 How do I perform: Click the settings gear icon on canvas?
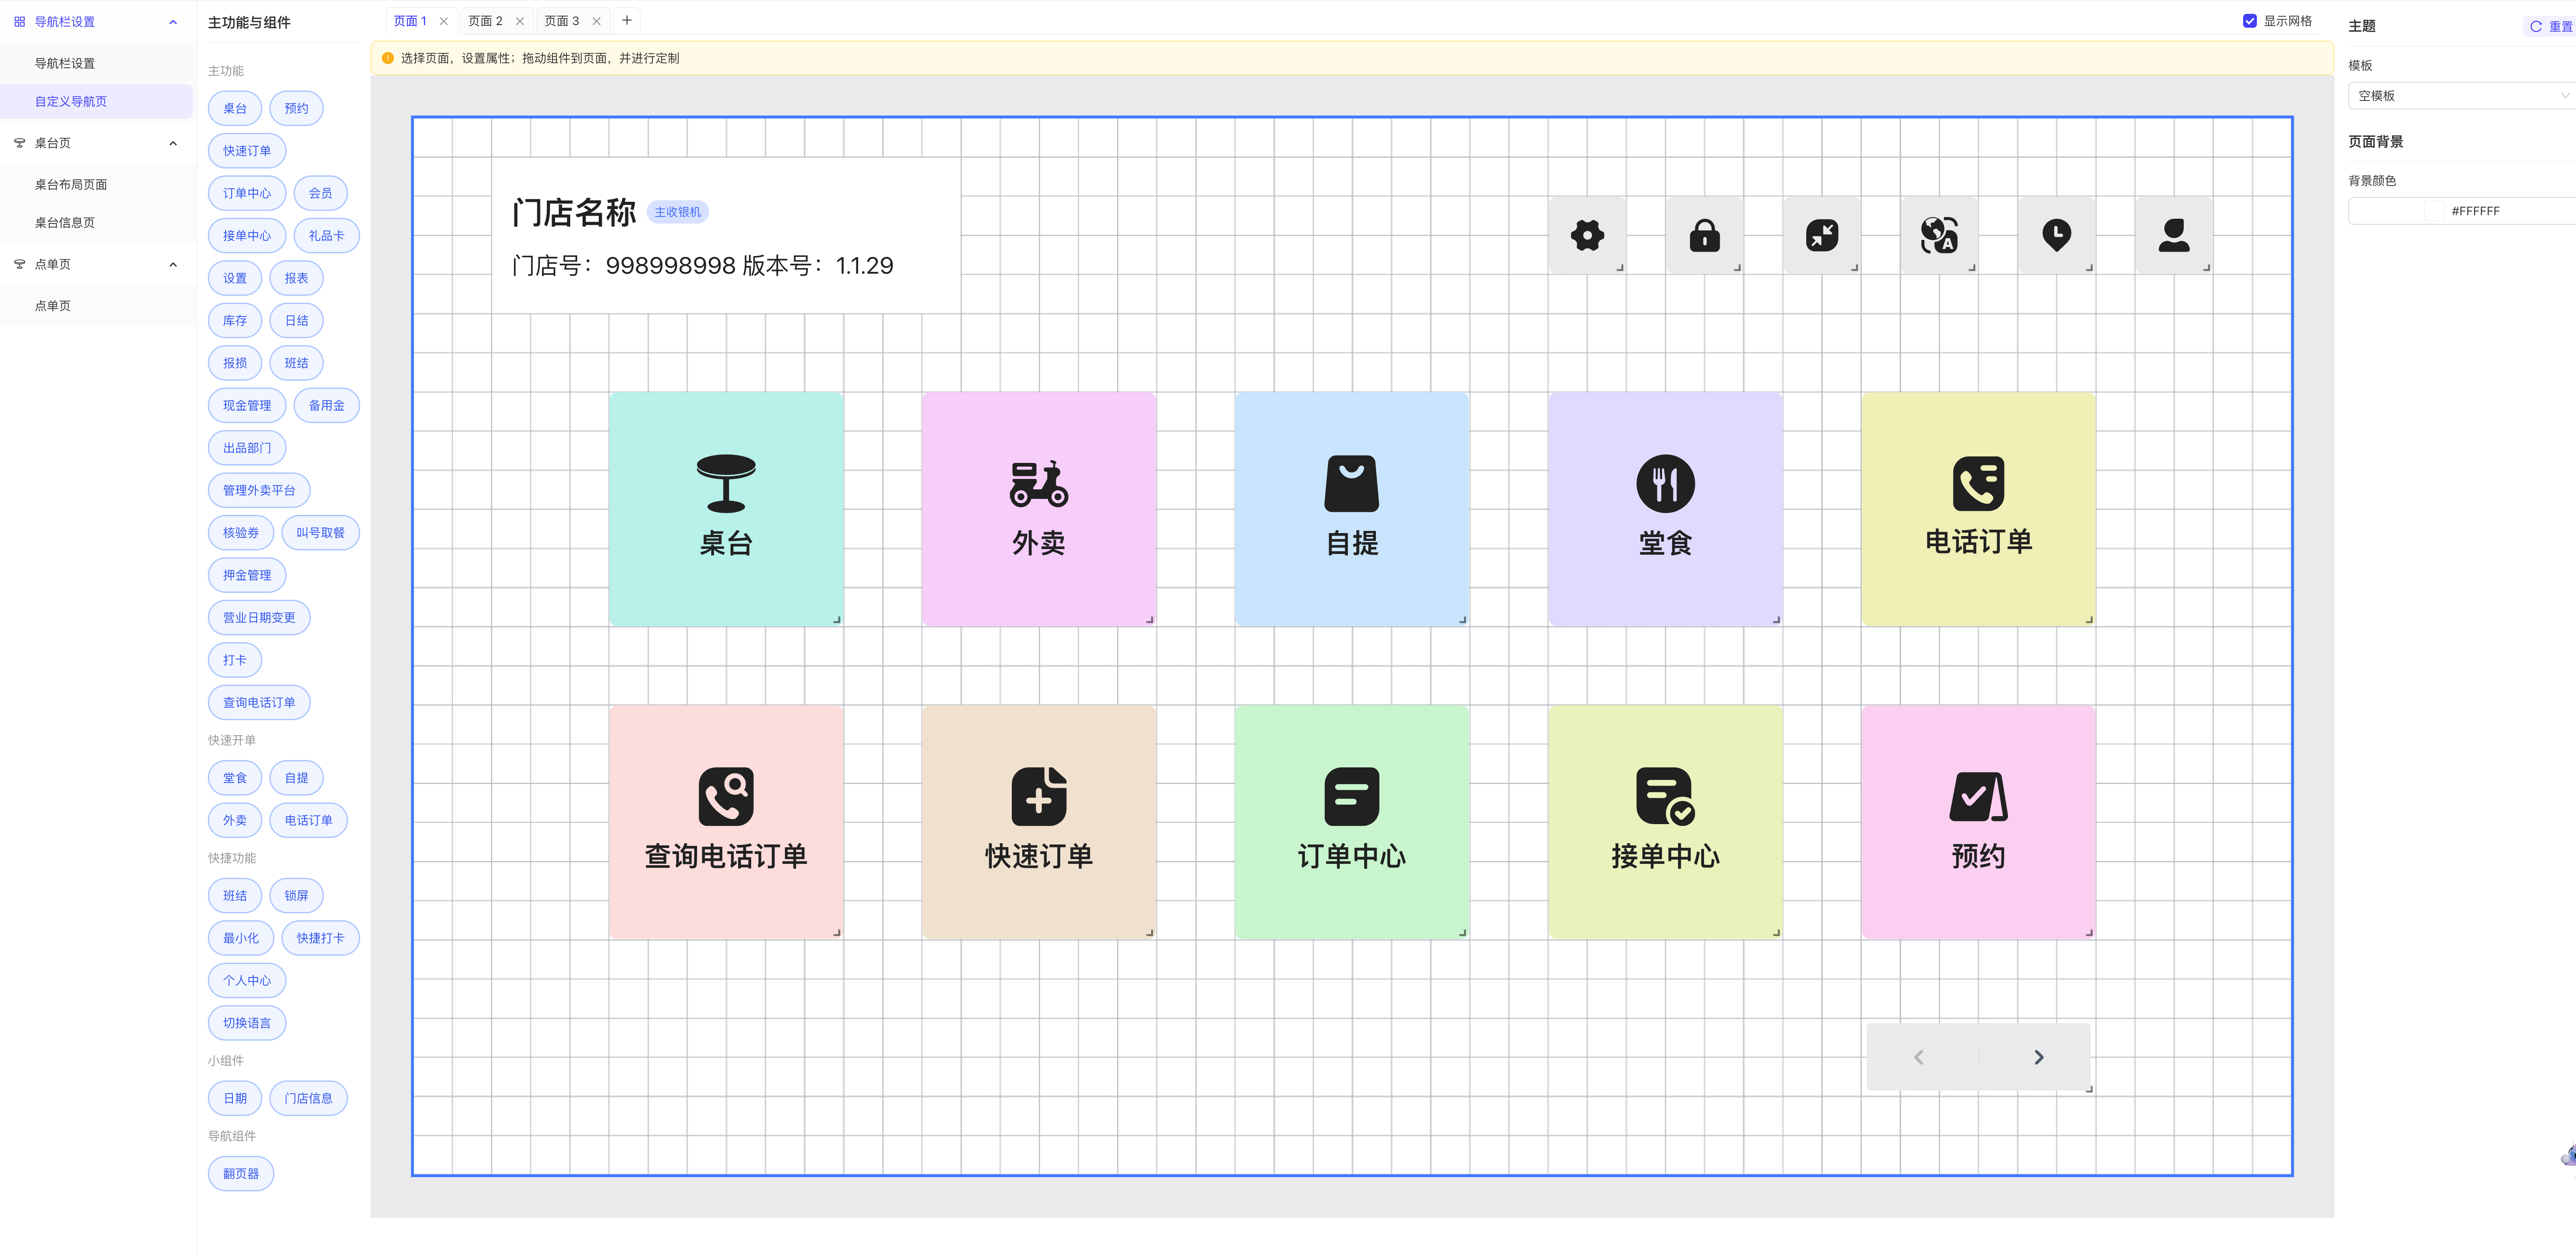point(1587,235)
